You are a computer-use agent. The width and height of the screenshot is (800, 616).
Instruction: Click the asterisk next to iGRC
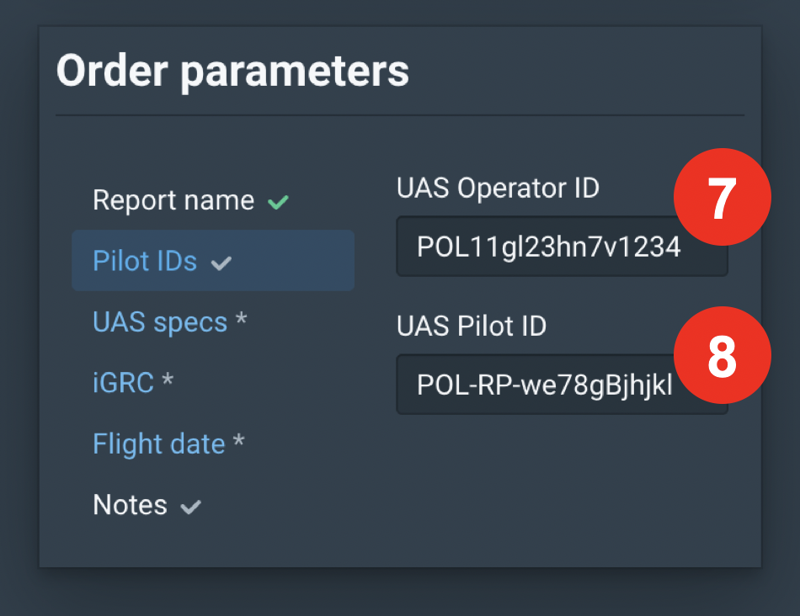coord(168,383)
